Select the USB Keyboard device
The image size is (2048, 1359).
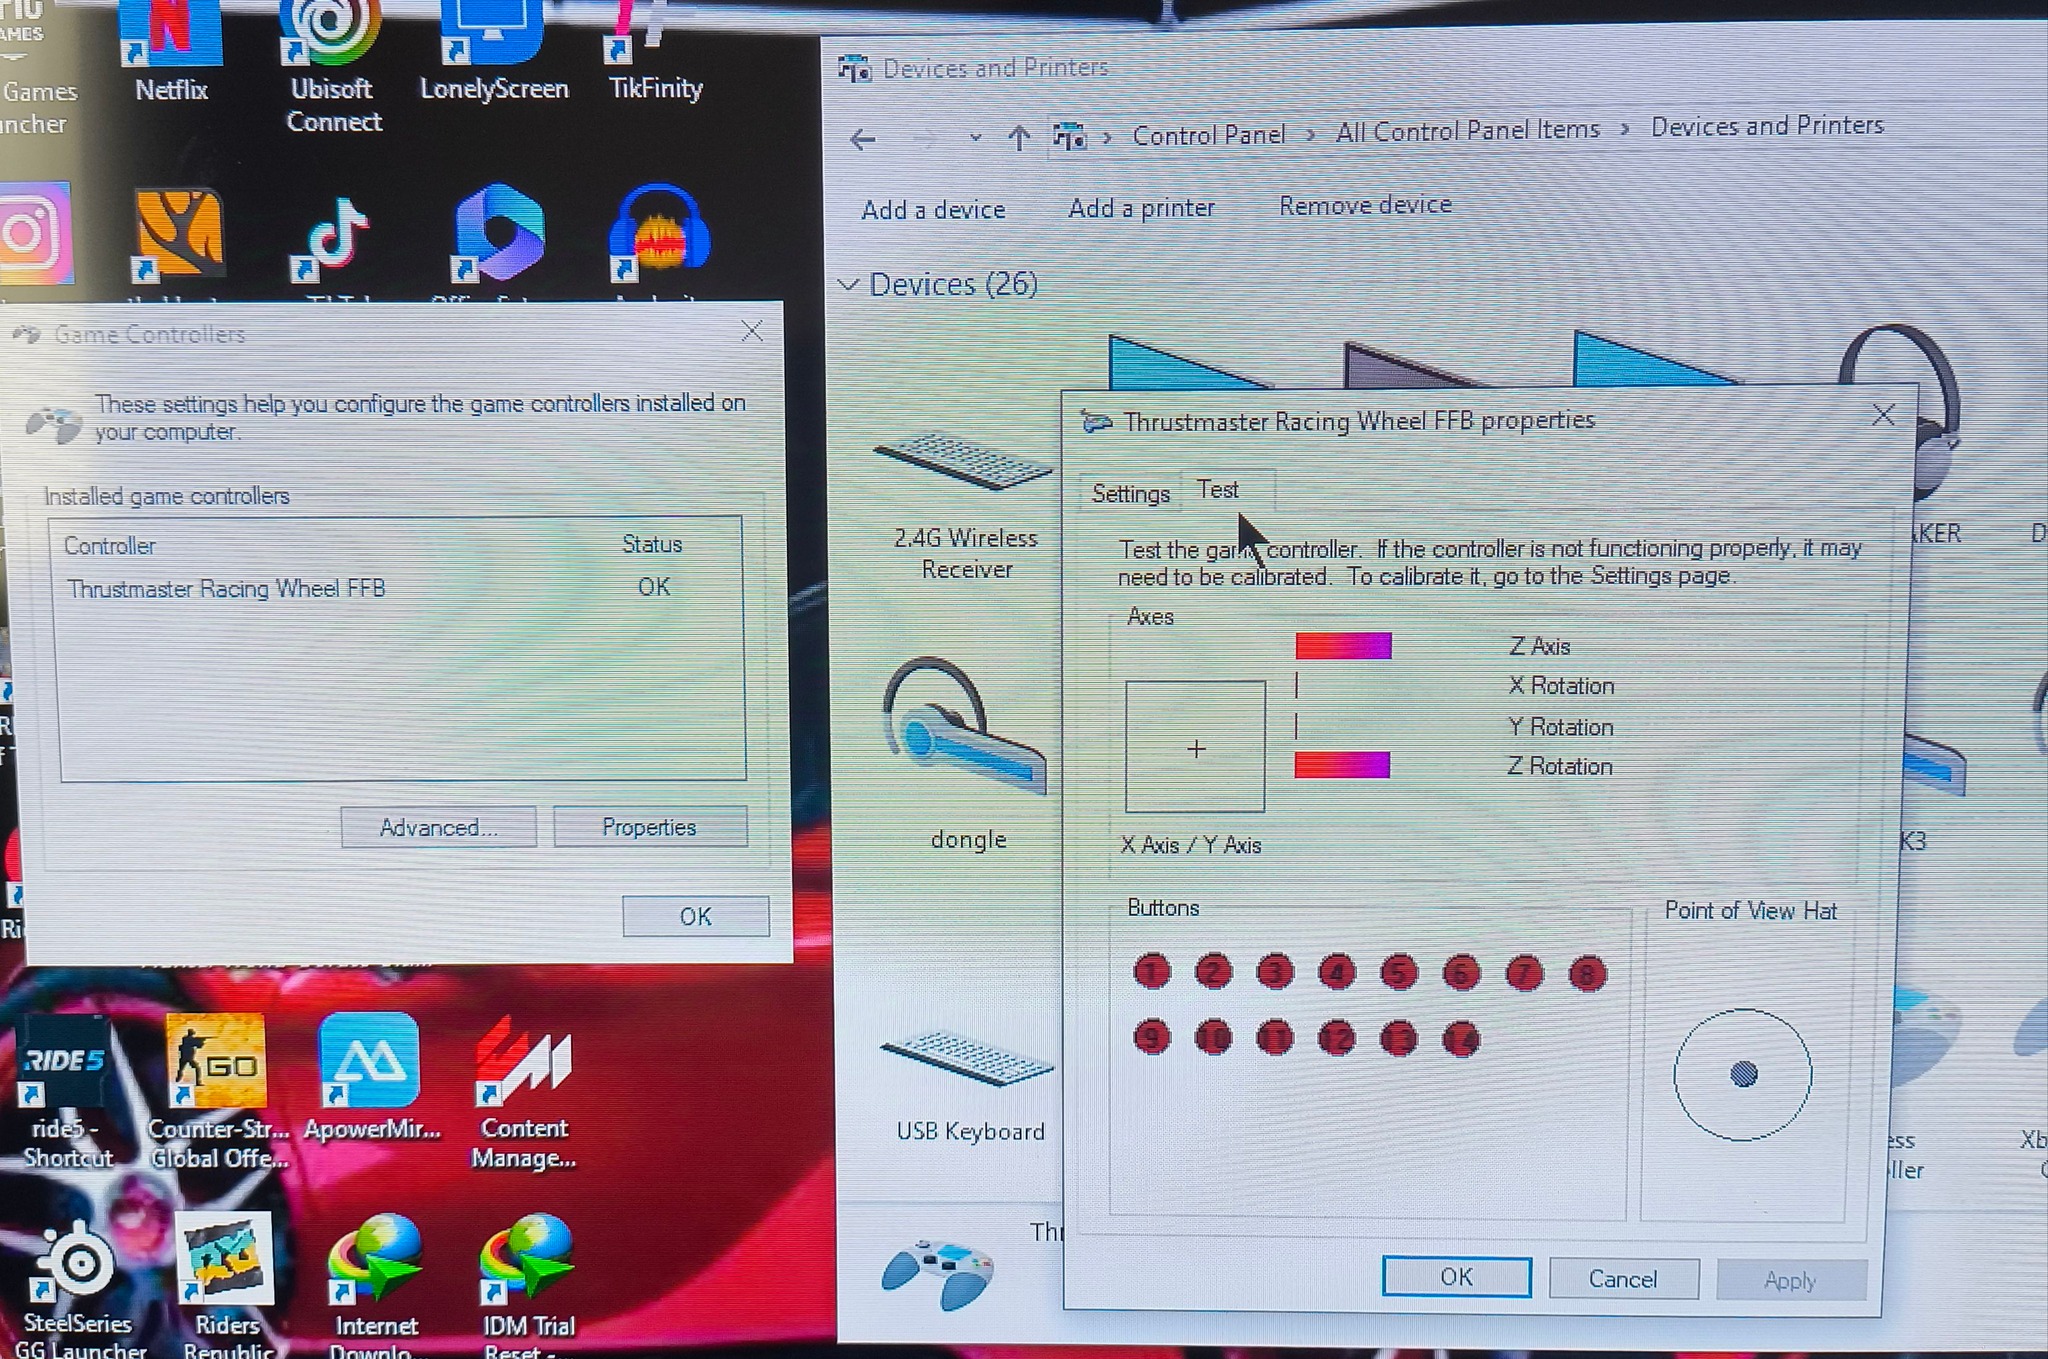click(x=968, y=1088)
